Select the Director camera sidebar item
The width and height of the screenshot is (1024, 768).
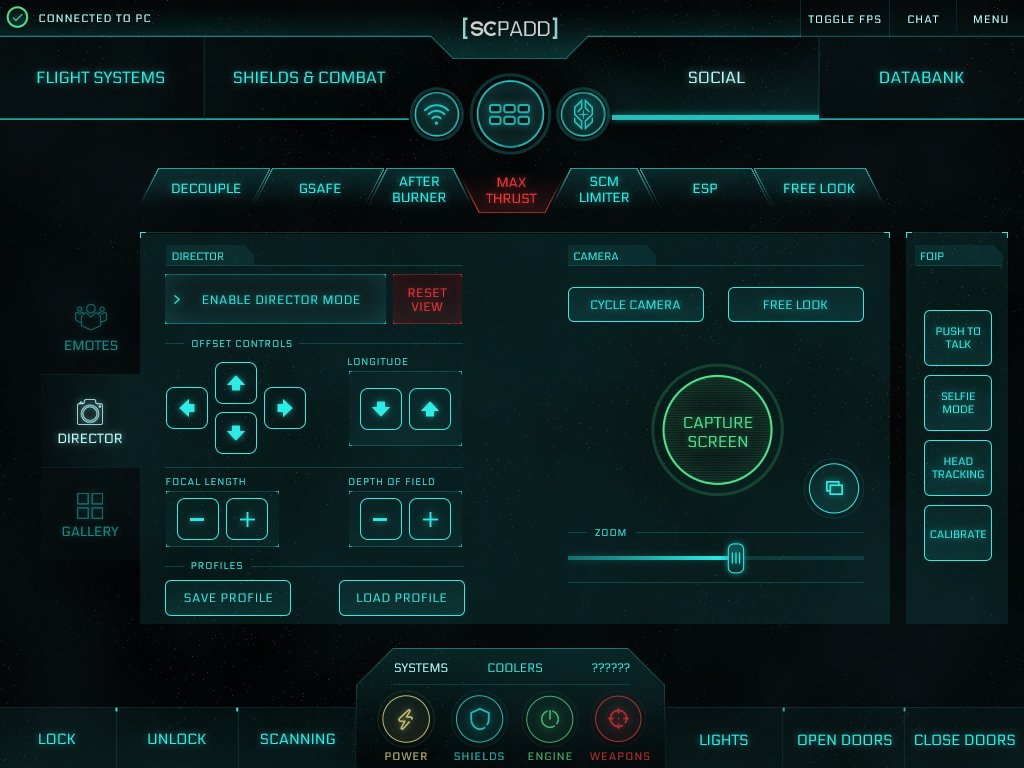pyautogui.click(x=90, y=421)
